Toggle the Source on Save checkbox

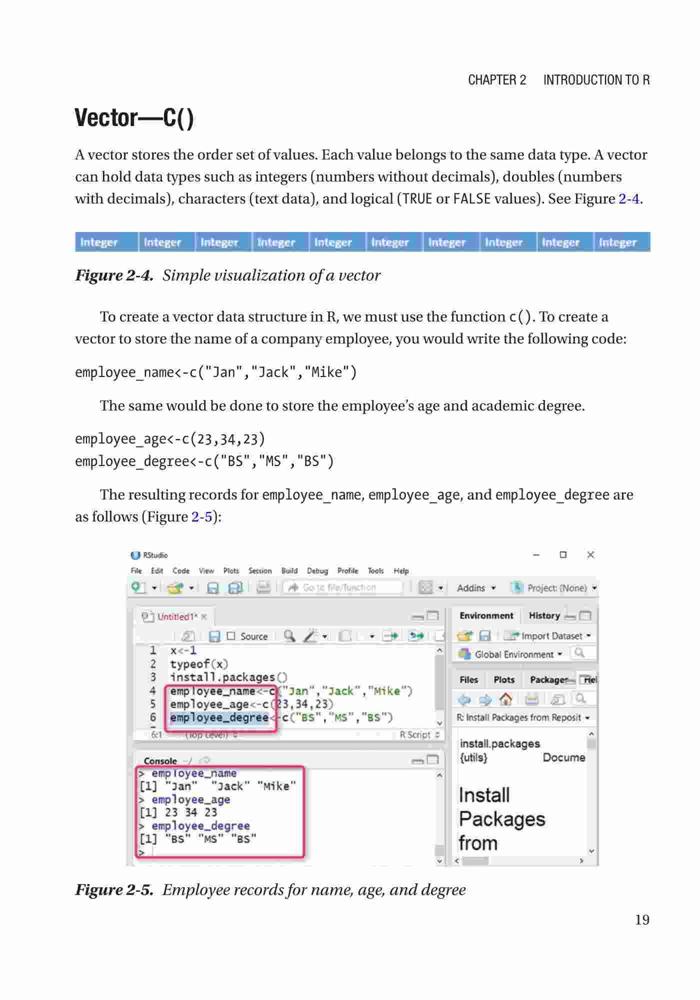point(231,636)
